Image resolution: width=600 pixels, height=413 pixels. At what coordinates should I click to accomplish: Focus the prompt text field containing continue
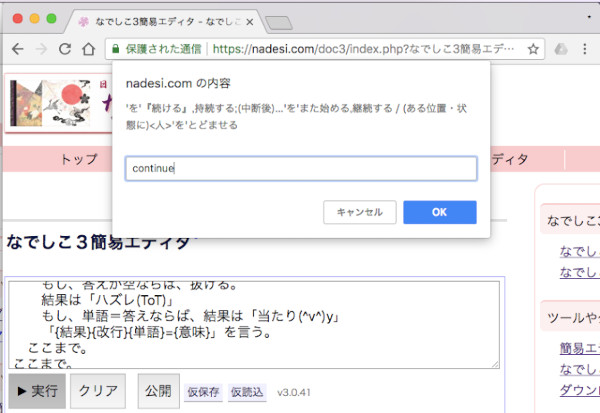301,168
